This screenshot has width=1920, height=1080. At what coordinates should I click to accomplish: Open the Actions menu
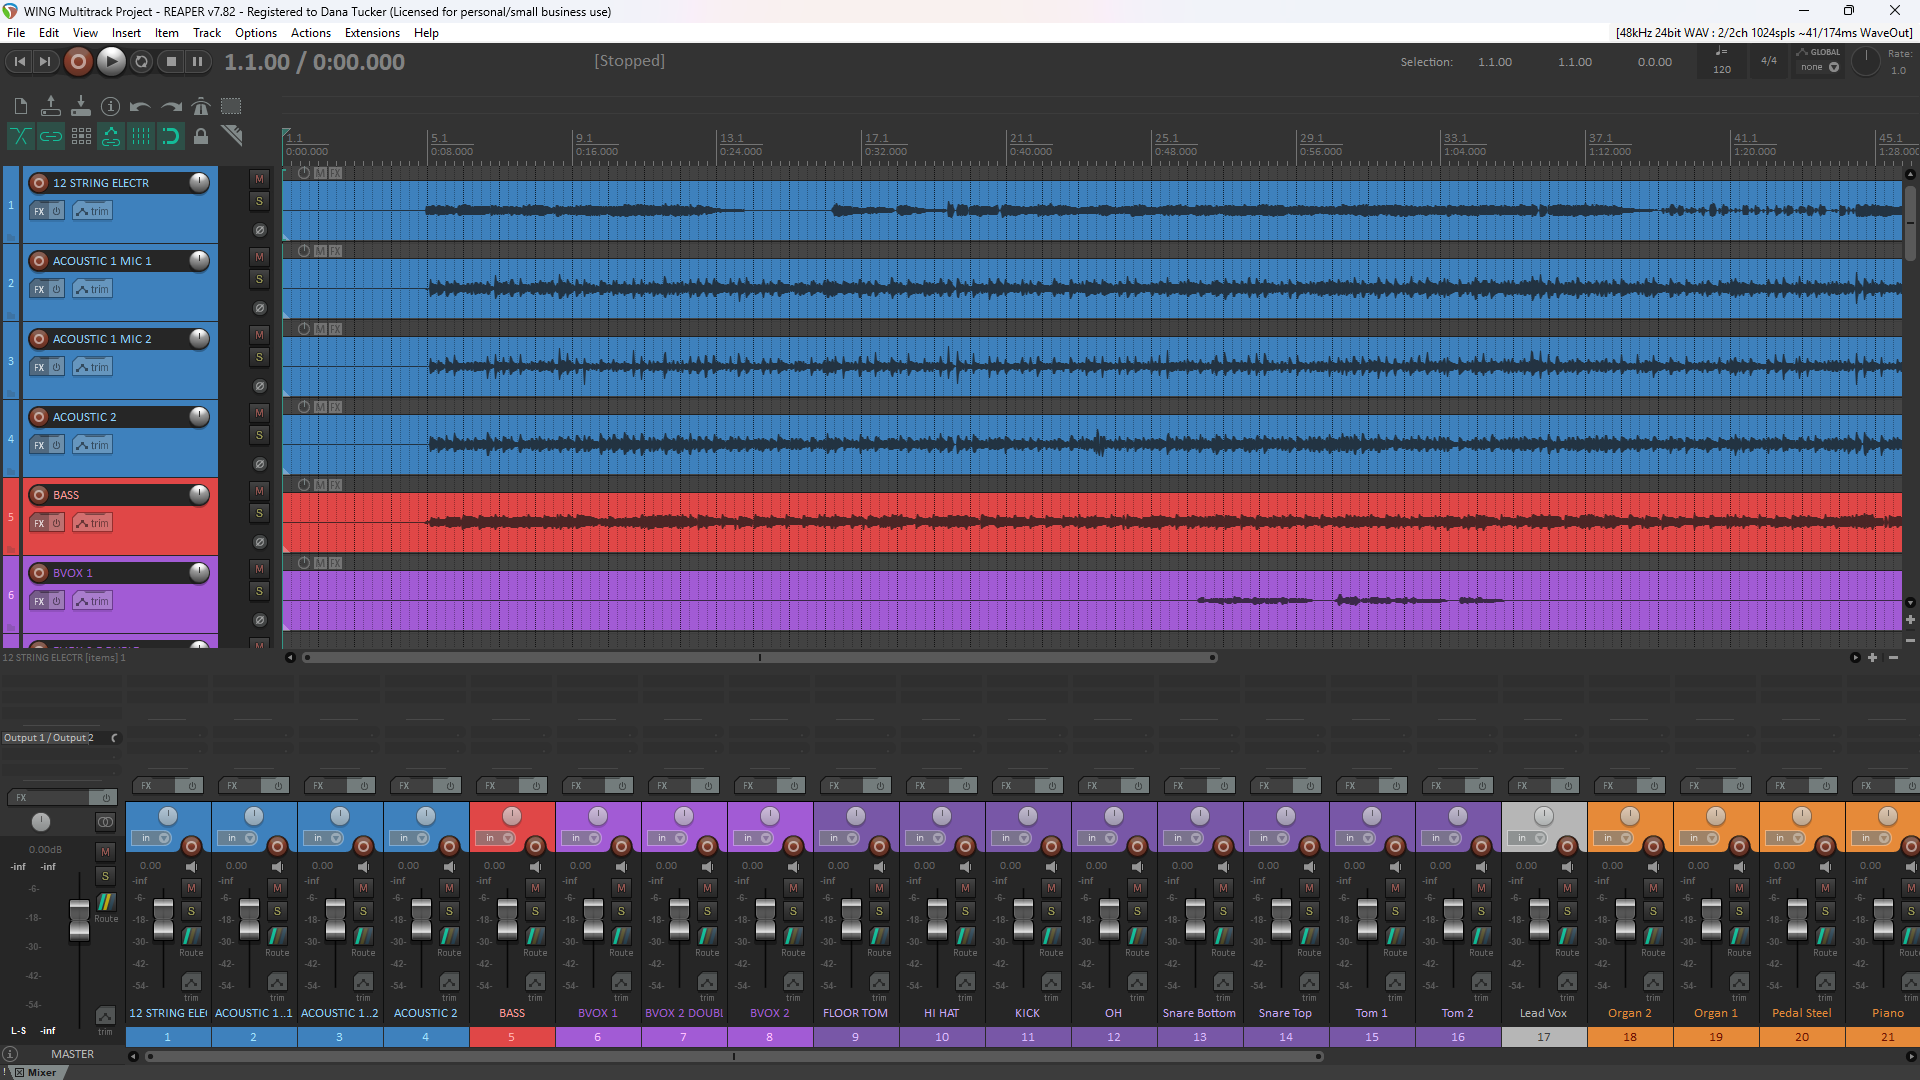click(x=311, y=33)
